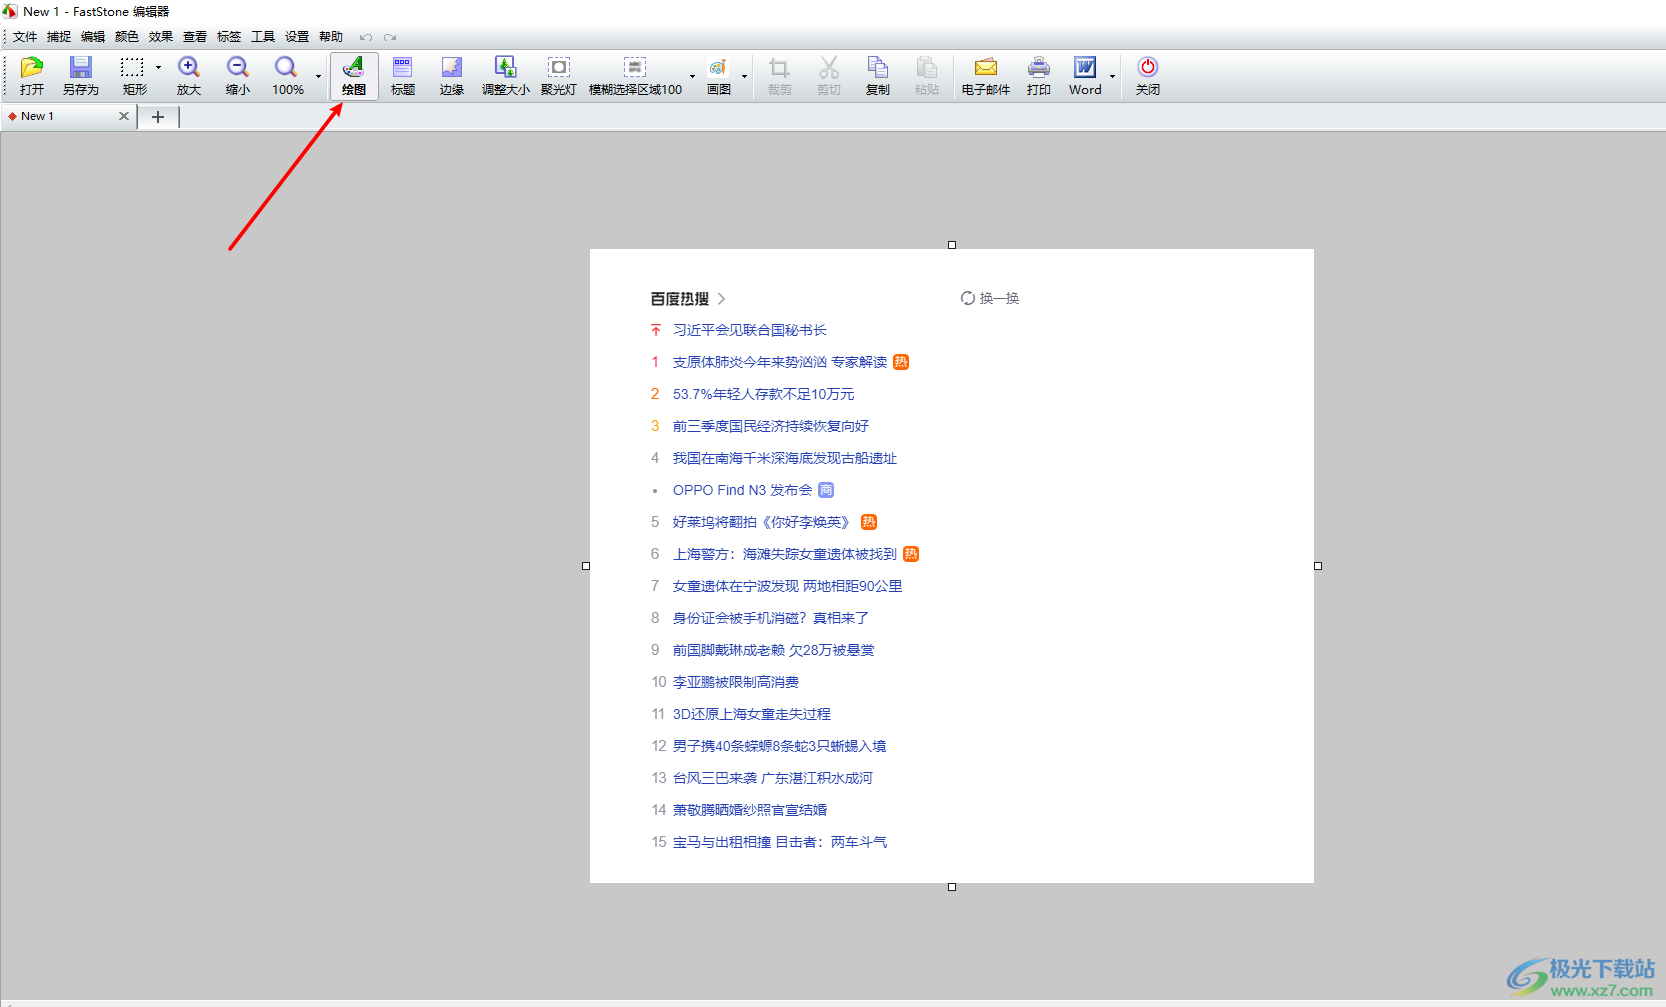Open image in 画图 Paint
This screenshot has width=1666, height=1007.
719,76
